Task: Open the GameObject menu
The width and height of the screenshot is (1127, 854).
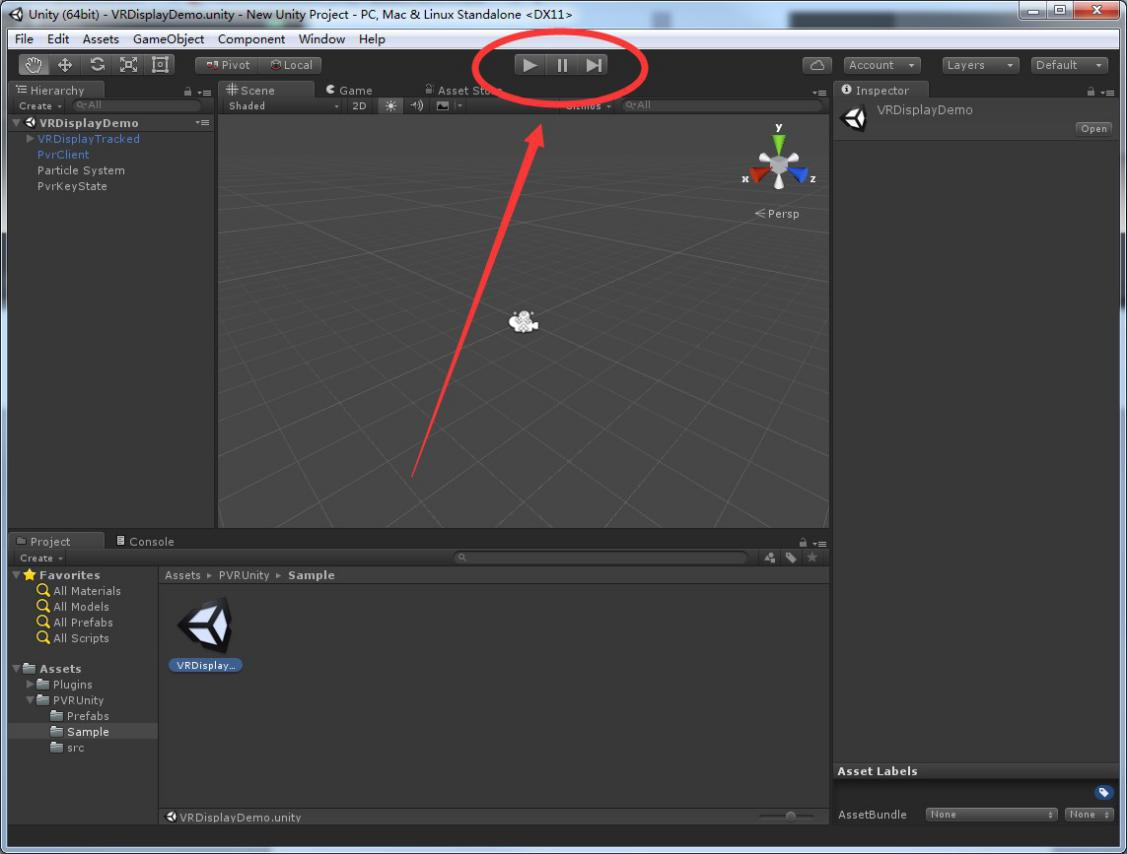Action: click(168, 39)
